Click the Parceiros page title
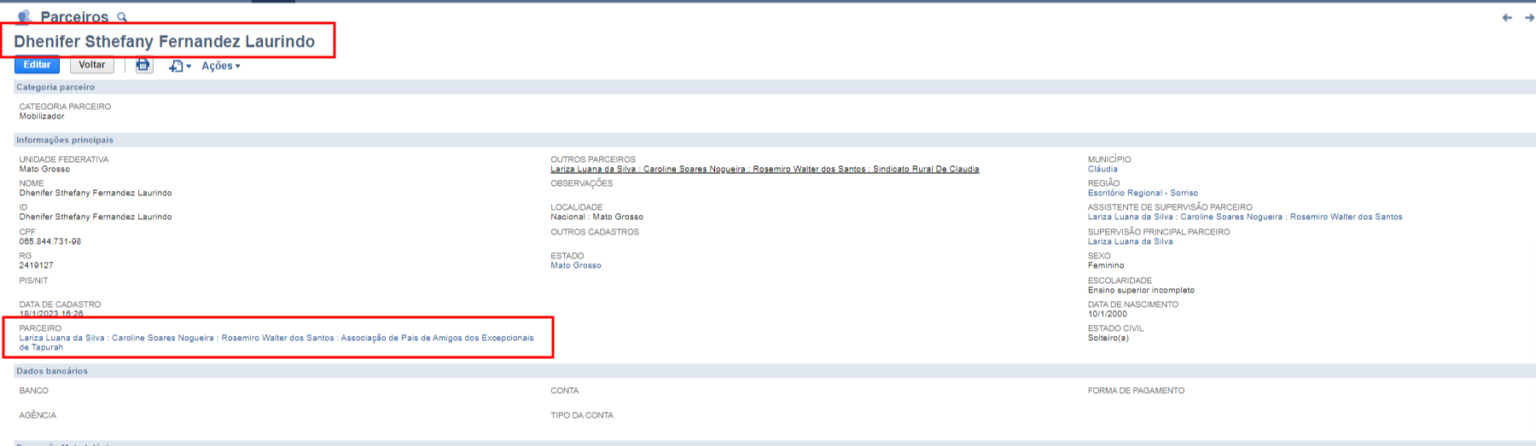This screenshot has height=446, width=1536. coord(74,17)
